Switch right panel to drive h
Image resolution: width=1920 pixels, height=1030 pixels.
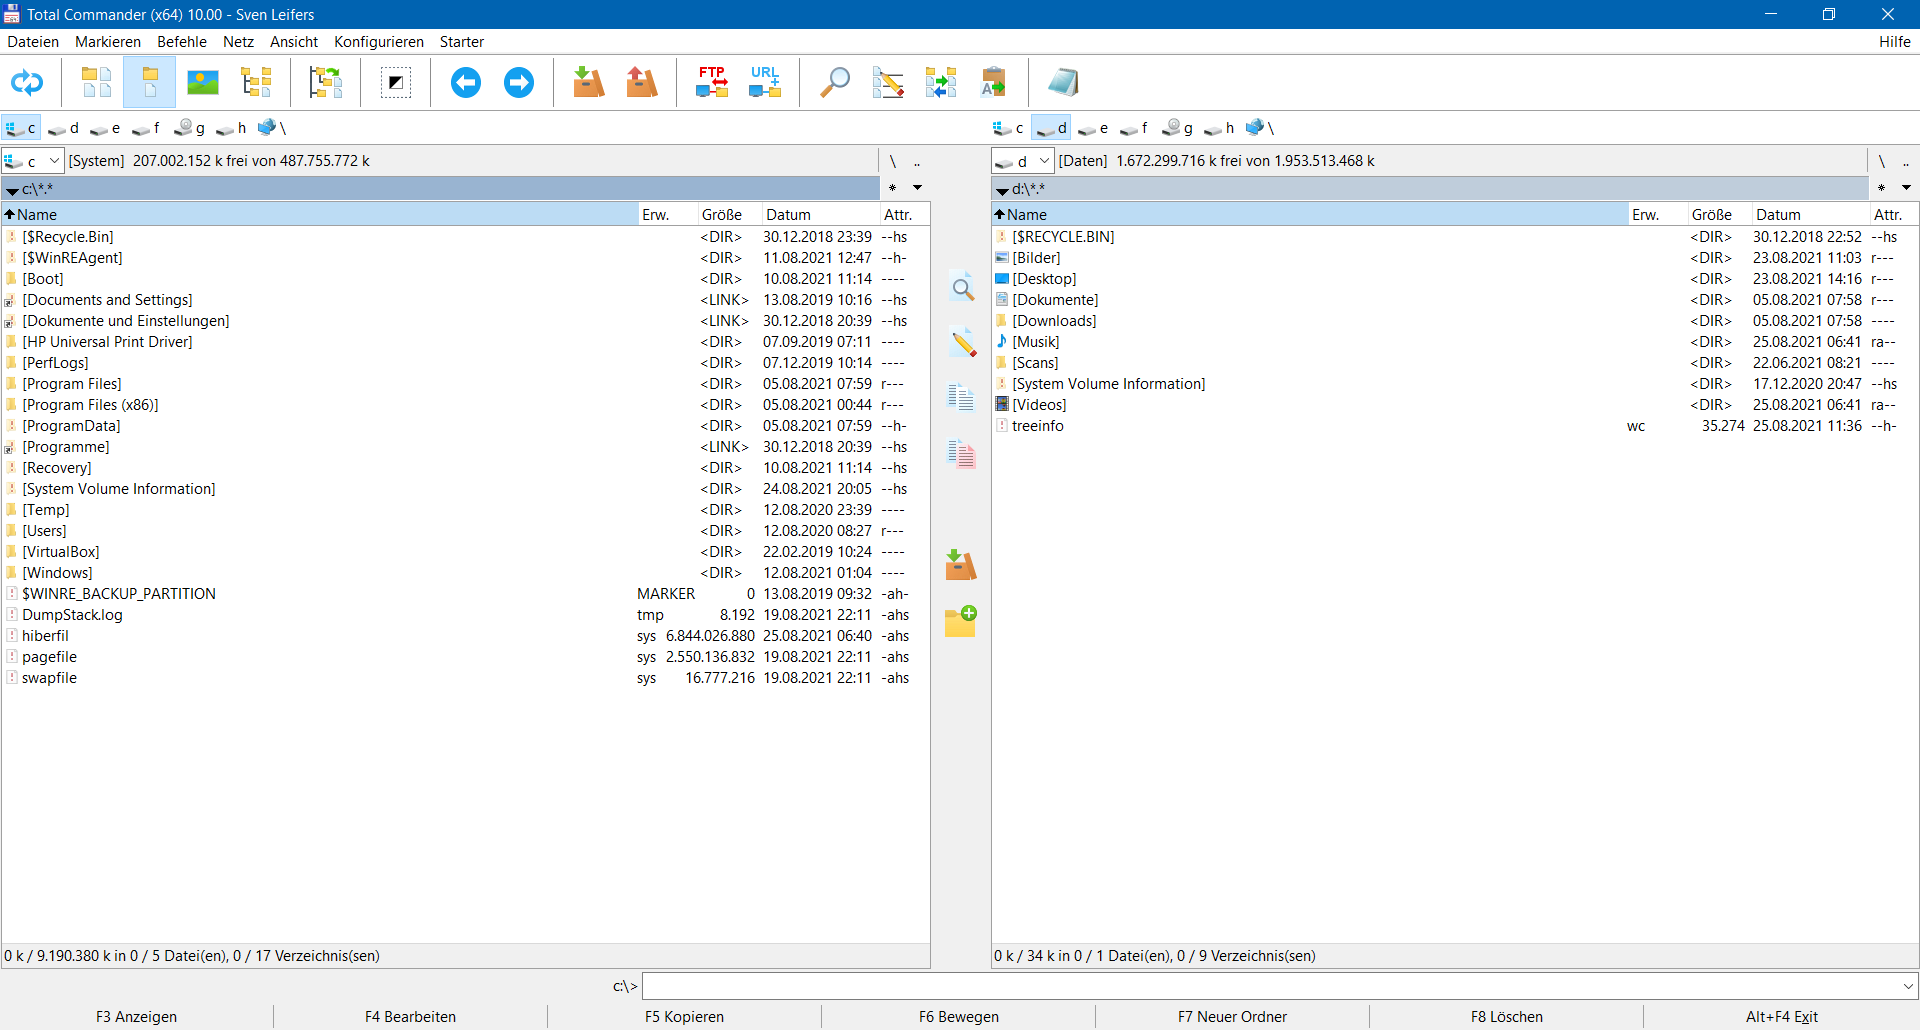1219,128
